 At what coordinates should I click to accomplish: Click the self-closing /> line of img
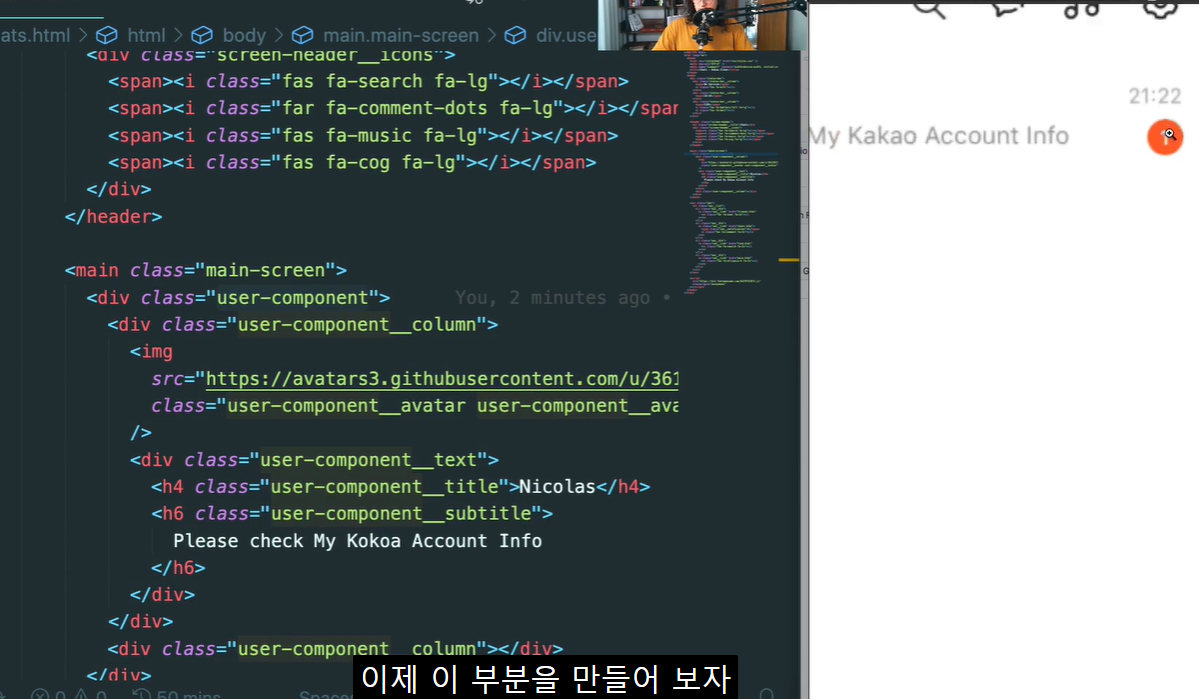(x=141, y=433)
